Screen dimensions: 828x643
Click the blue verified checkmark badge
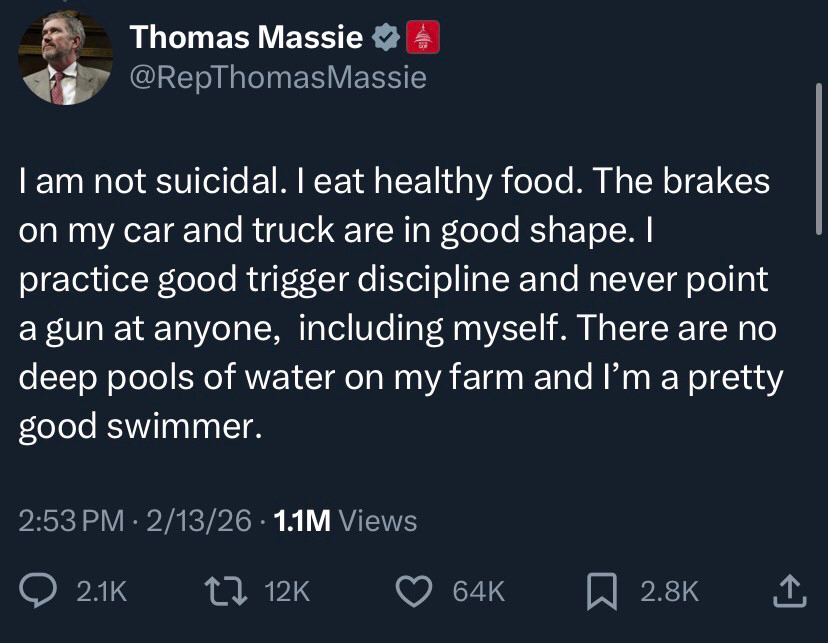pos(385,39)
